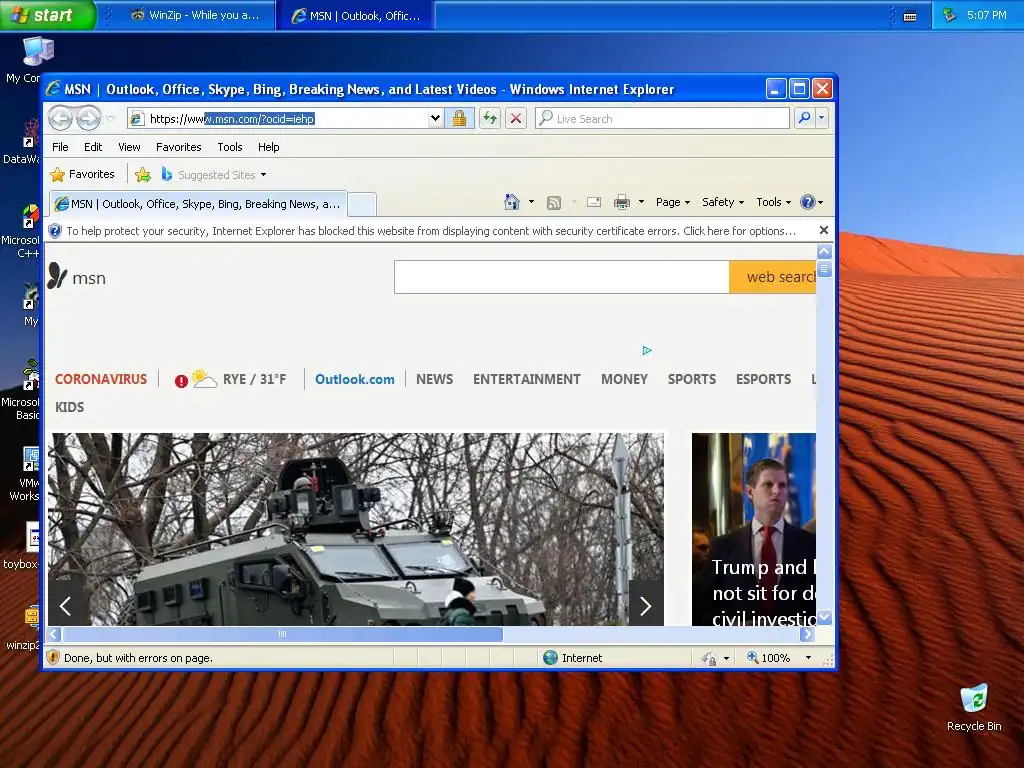Open a new blank tab
This screenshot has height=768, width=1024.
pos(362,204)
